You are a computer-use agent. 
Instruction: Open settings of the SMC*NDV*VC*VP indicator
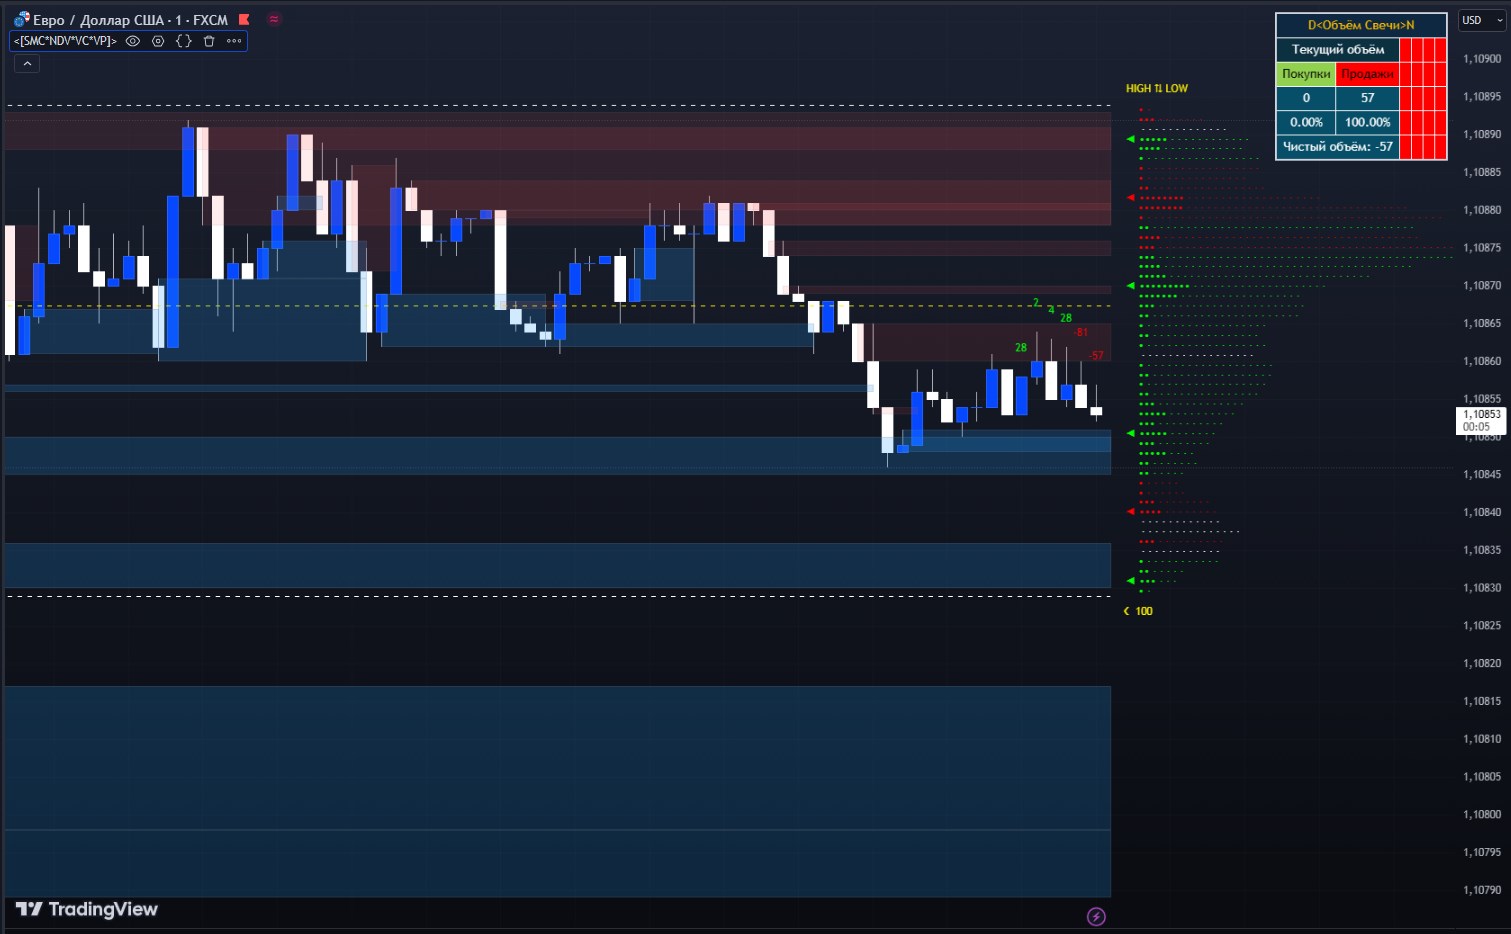tap(158, 41)
